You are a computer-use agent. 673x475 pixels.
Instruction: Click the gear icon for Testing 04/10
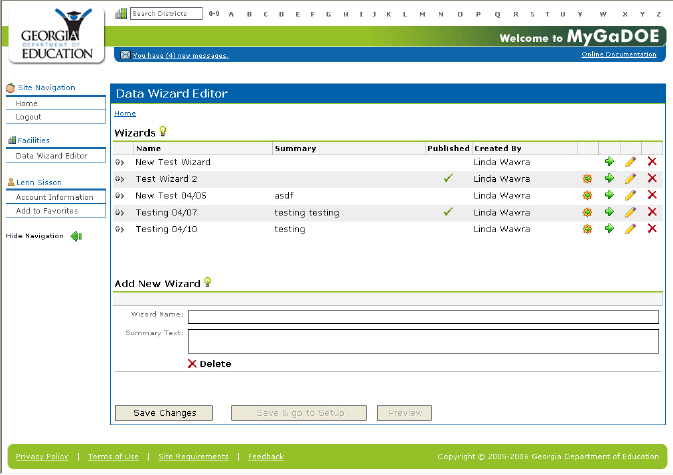(587, 229)
